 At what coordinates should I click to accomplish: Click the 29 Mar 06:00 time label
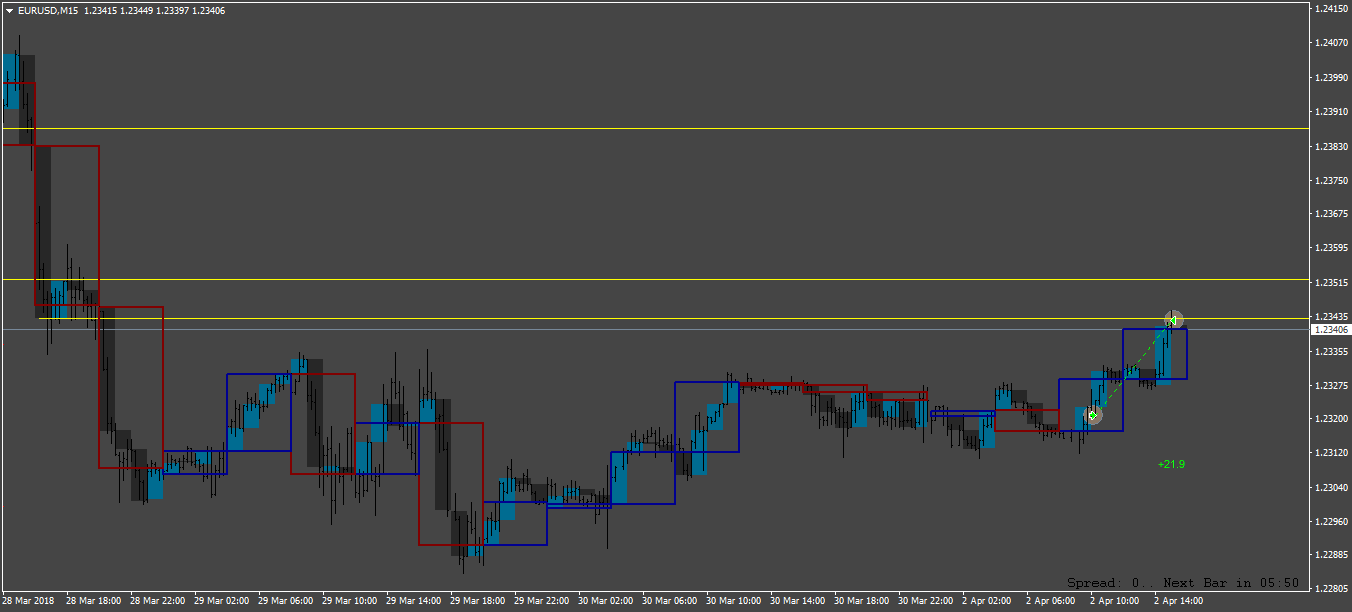tap(286, 601)
